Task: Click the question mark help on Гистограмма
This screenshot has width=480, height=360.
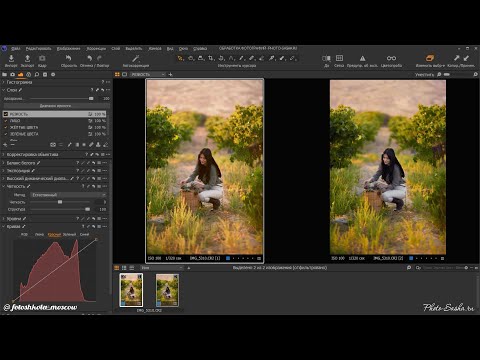Action: pyautogui.click(x=103, y=82)
